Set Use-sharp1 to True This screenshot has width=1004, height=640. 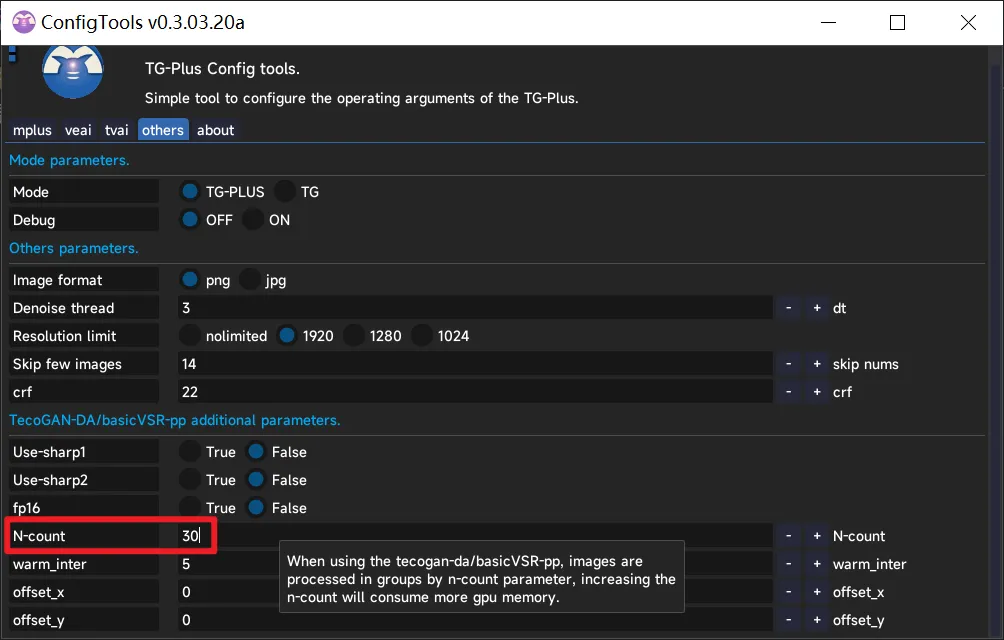click(x=190, y=452)
